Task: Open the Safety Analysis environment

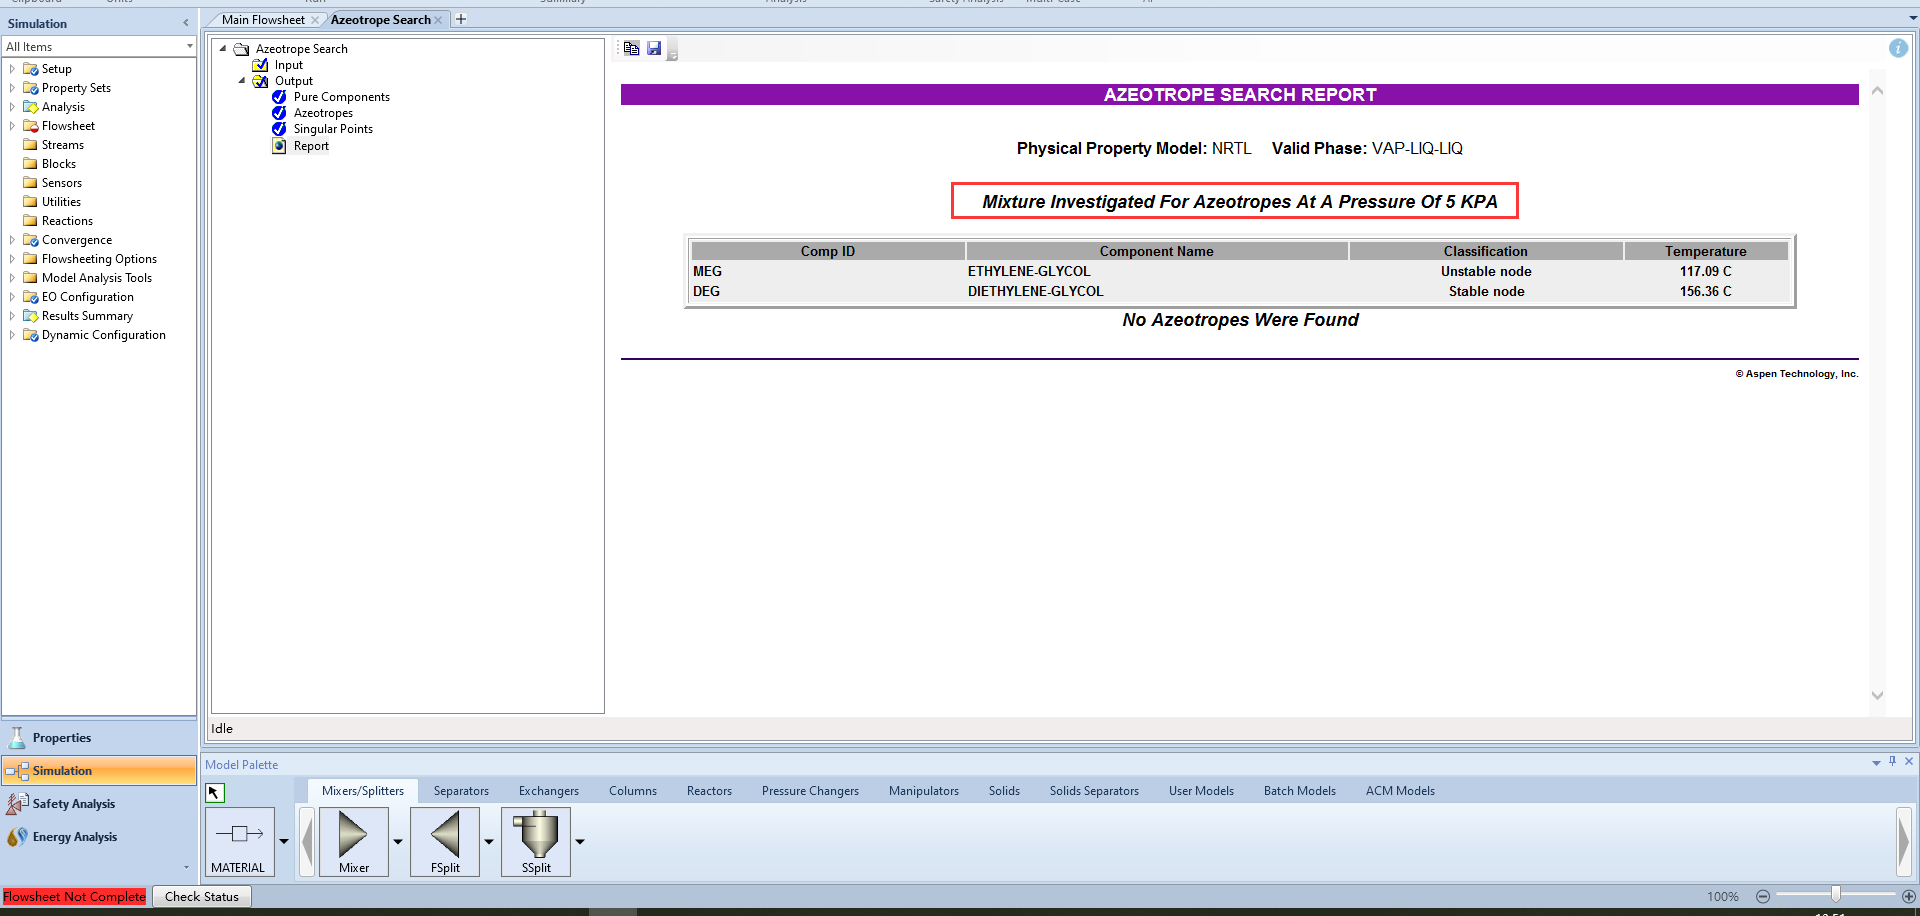Action: pyautogui.click(x=73, y=804)
